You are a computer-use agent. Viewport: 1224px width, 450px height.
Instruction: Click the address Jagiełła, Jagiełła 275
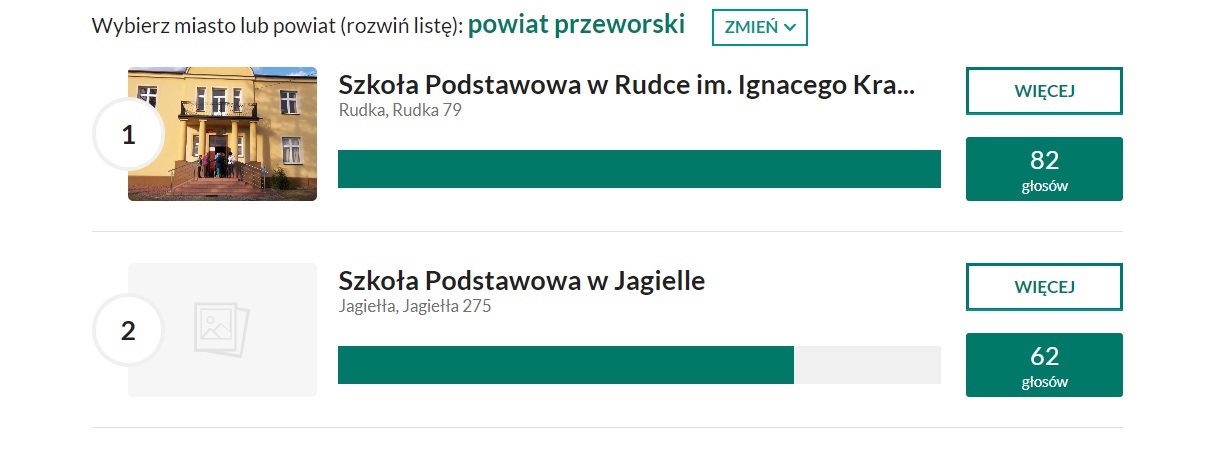click(415, 306)
